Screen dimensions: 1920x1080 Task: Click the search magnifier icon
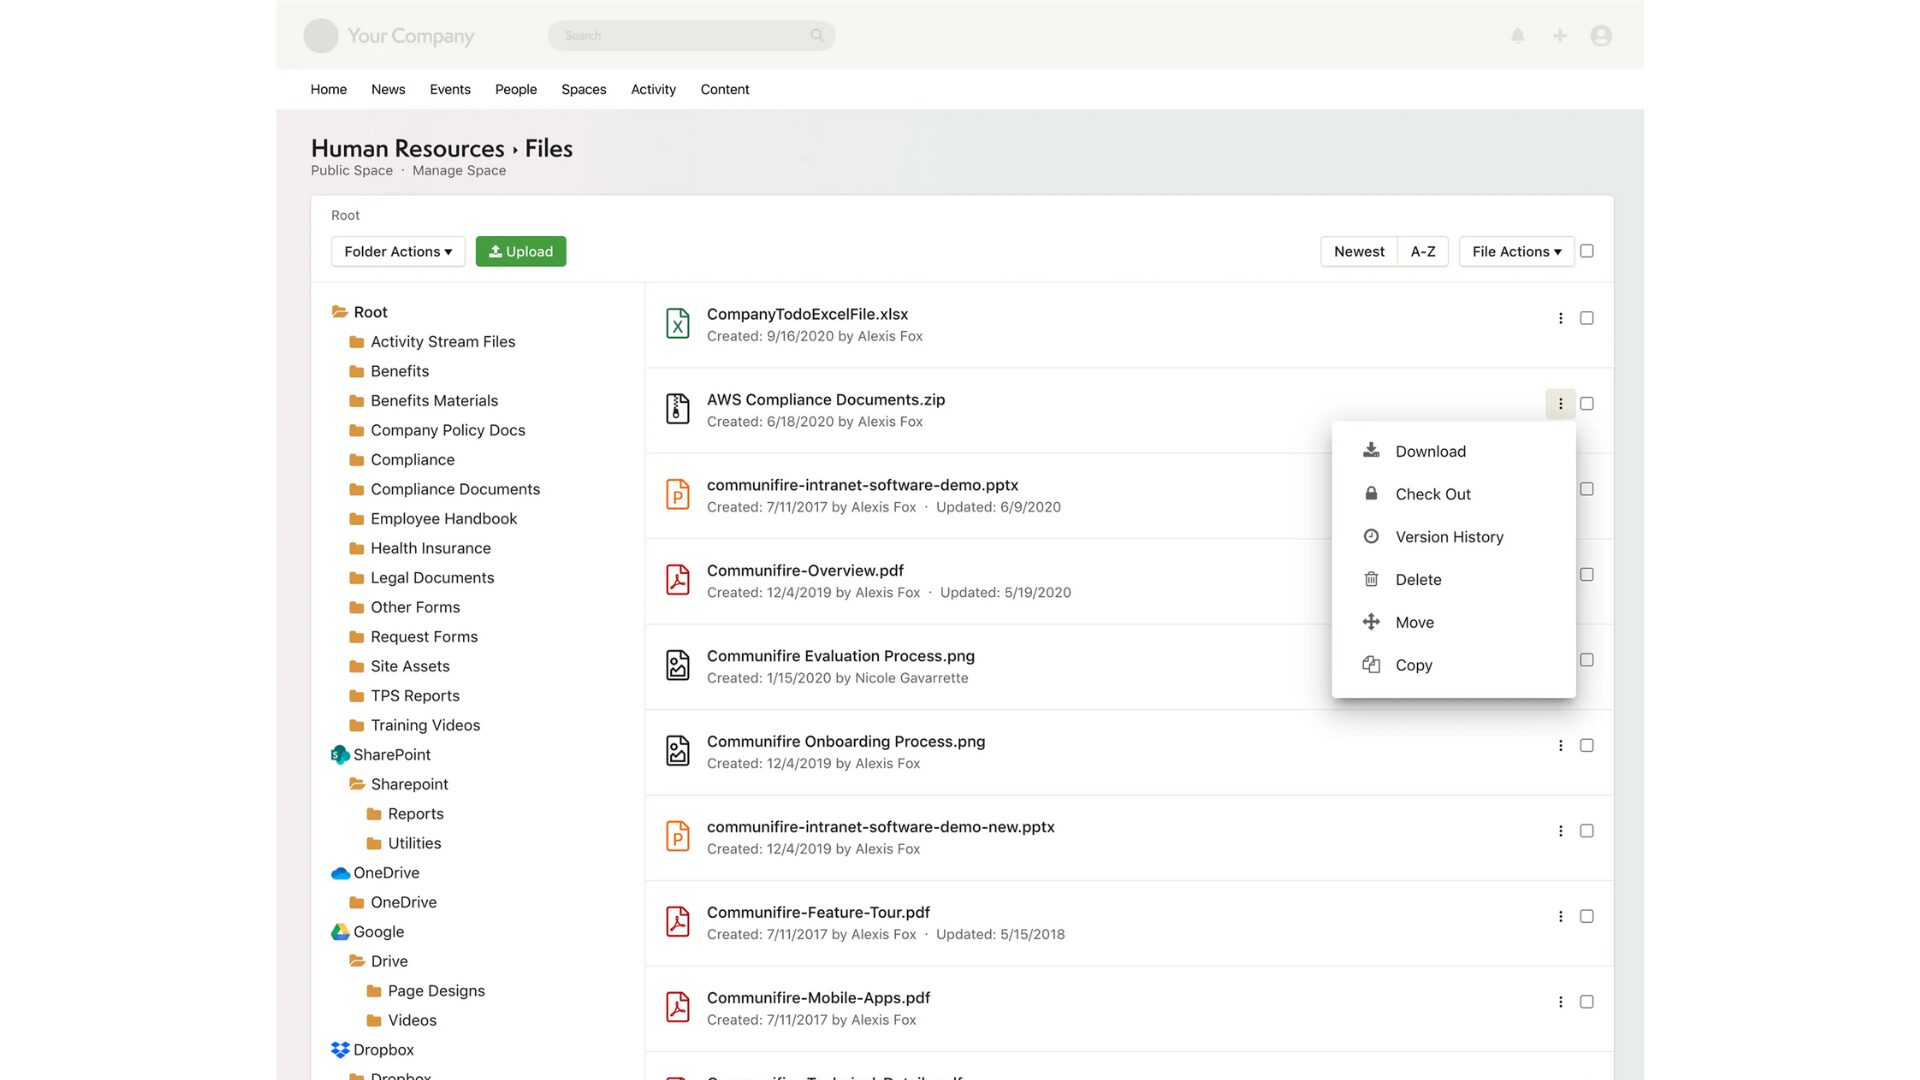point(817,35)
